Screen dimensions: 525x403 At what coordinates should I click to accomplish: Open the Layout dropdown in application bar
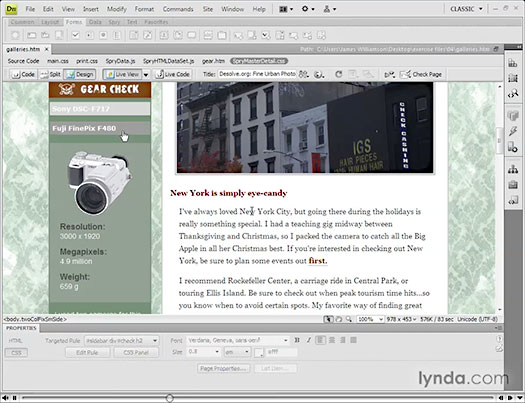286,9
